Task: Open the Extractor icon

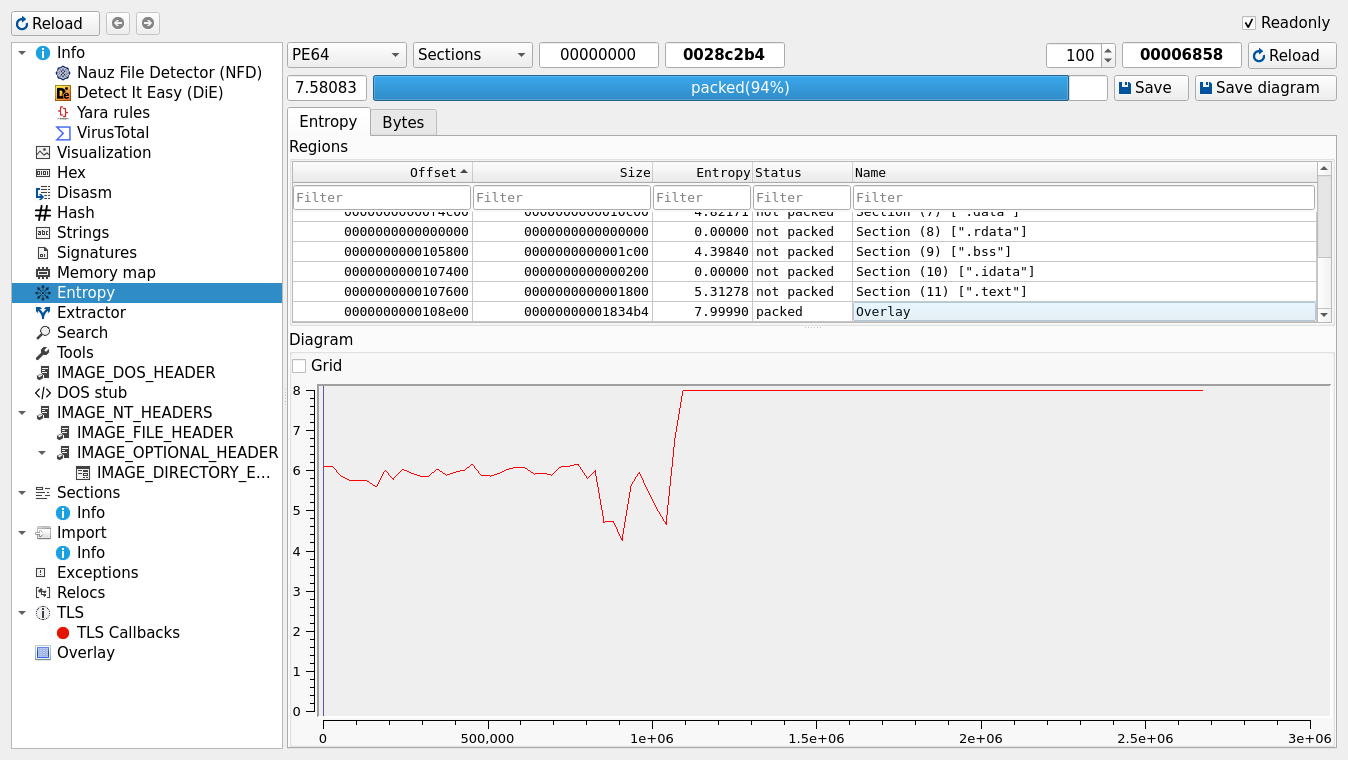Action: tap(43, 313)
